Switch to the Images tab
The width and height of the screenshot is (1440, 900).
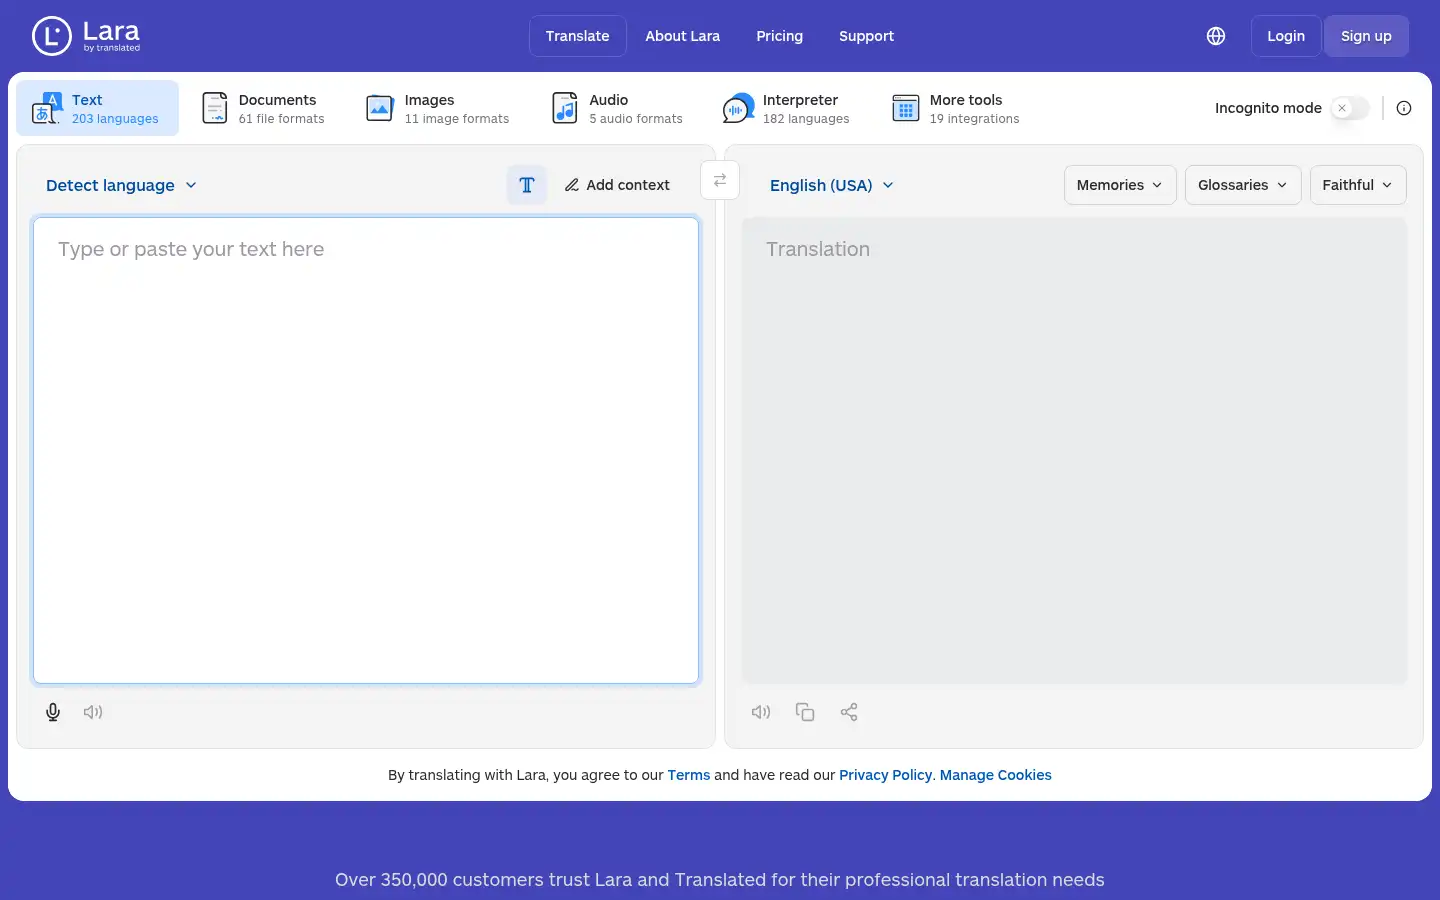[x=437, y=108]
